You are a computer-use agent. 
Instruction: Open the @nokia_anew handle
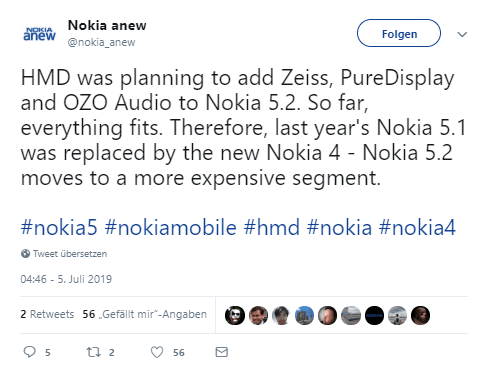pyautogui.click(x=101, y=43)
